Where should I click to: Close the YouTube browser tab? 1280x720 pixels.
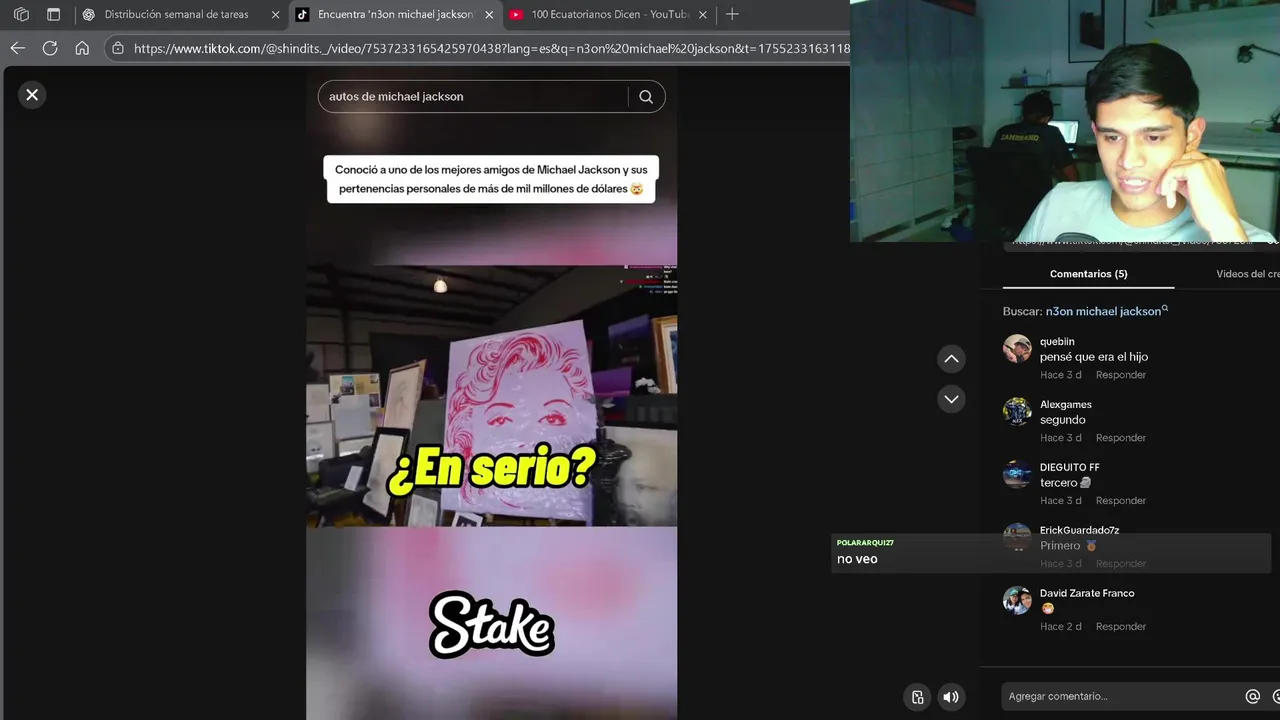point(702,15)
